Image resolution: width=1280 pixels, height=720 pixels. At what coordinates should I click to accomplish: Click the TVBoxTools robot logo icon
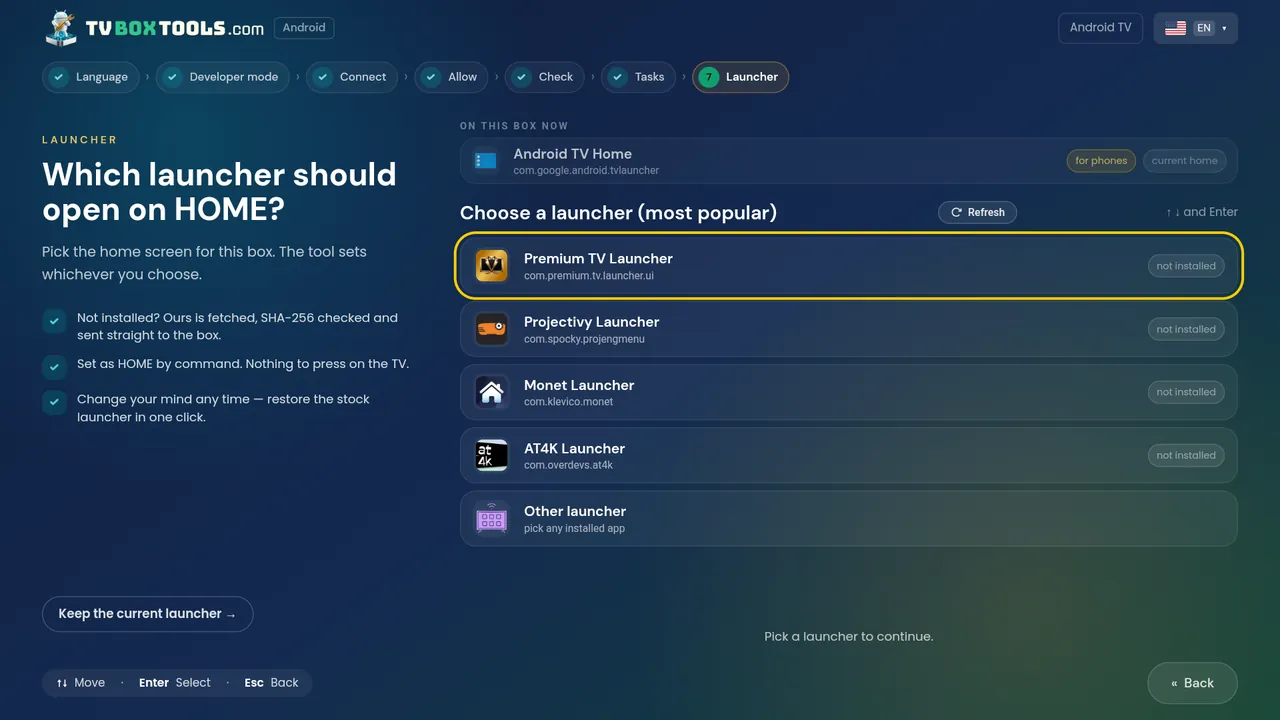pyautogui.click(x=61, y=28)
